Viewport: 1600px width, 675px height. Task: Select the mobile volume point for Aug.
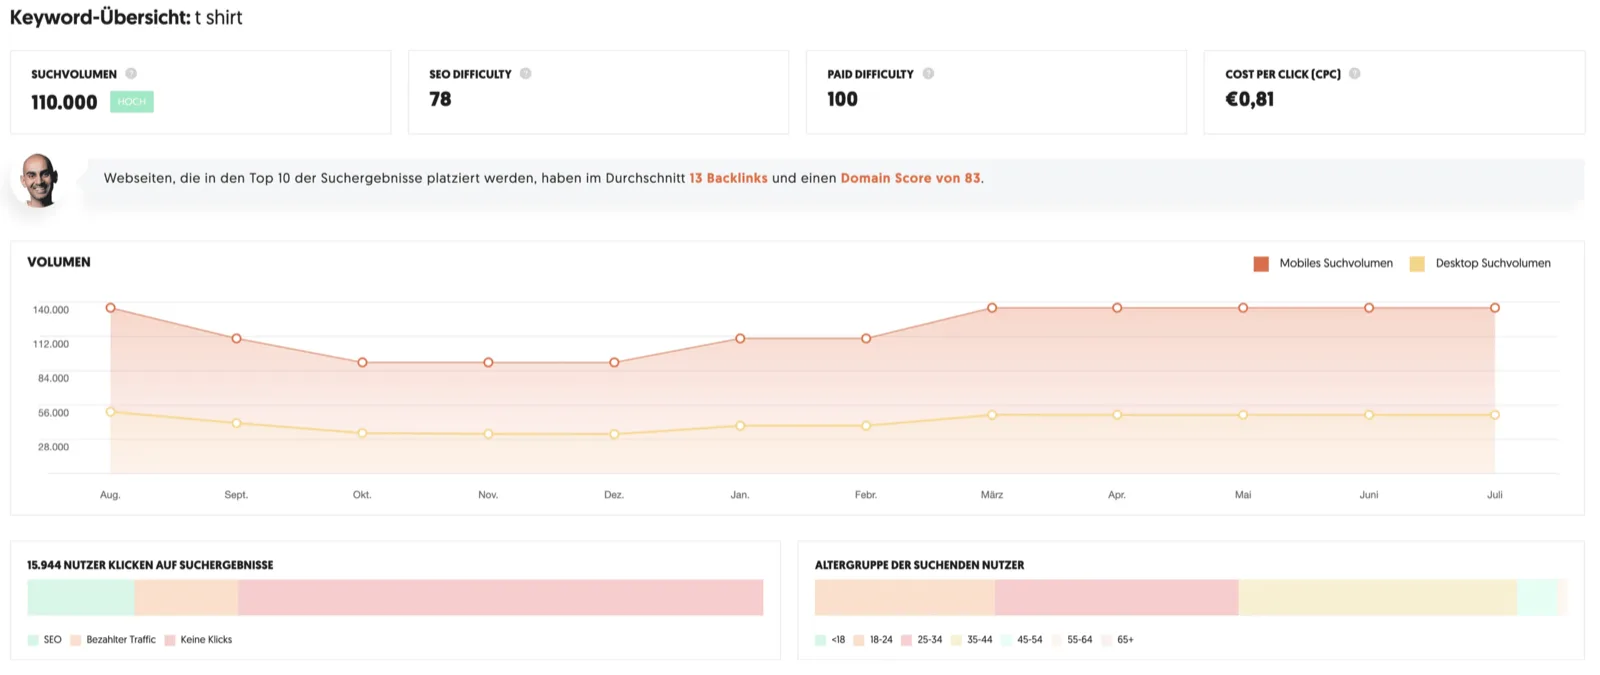point(110,308)
